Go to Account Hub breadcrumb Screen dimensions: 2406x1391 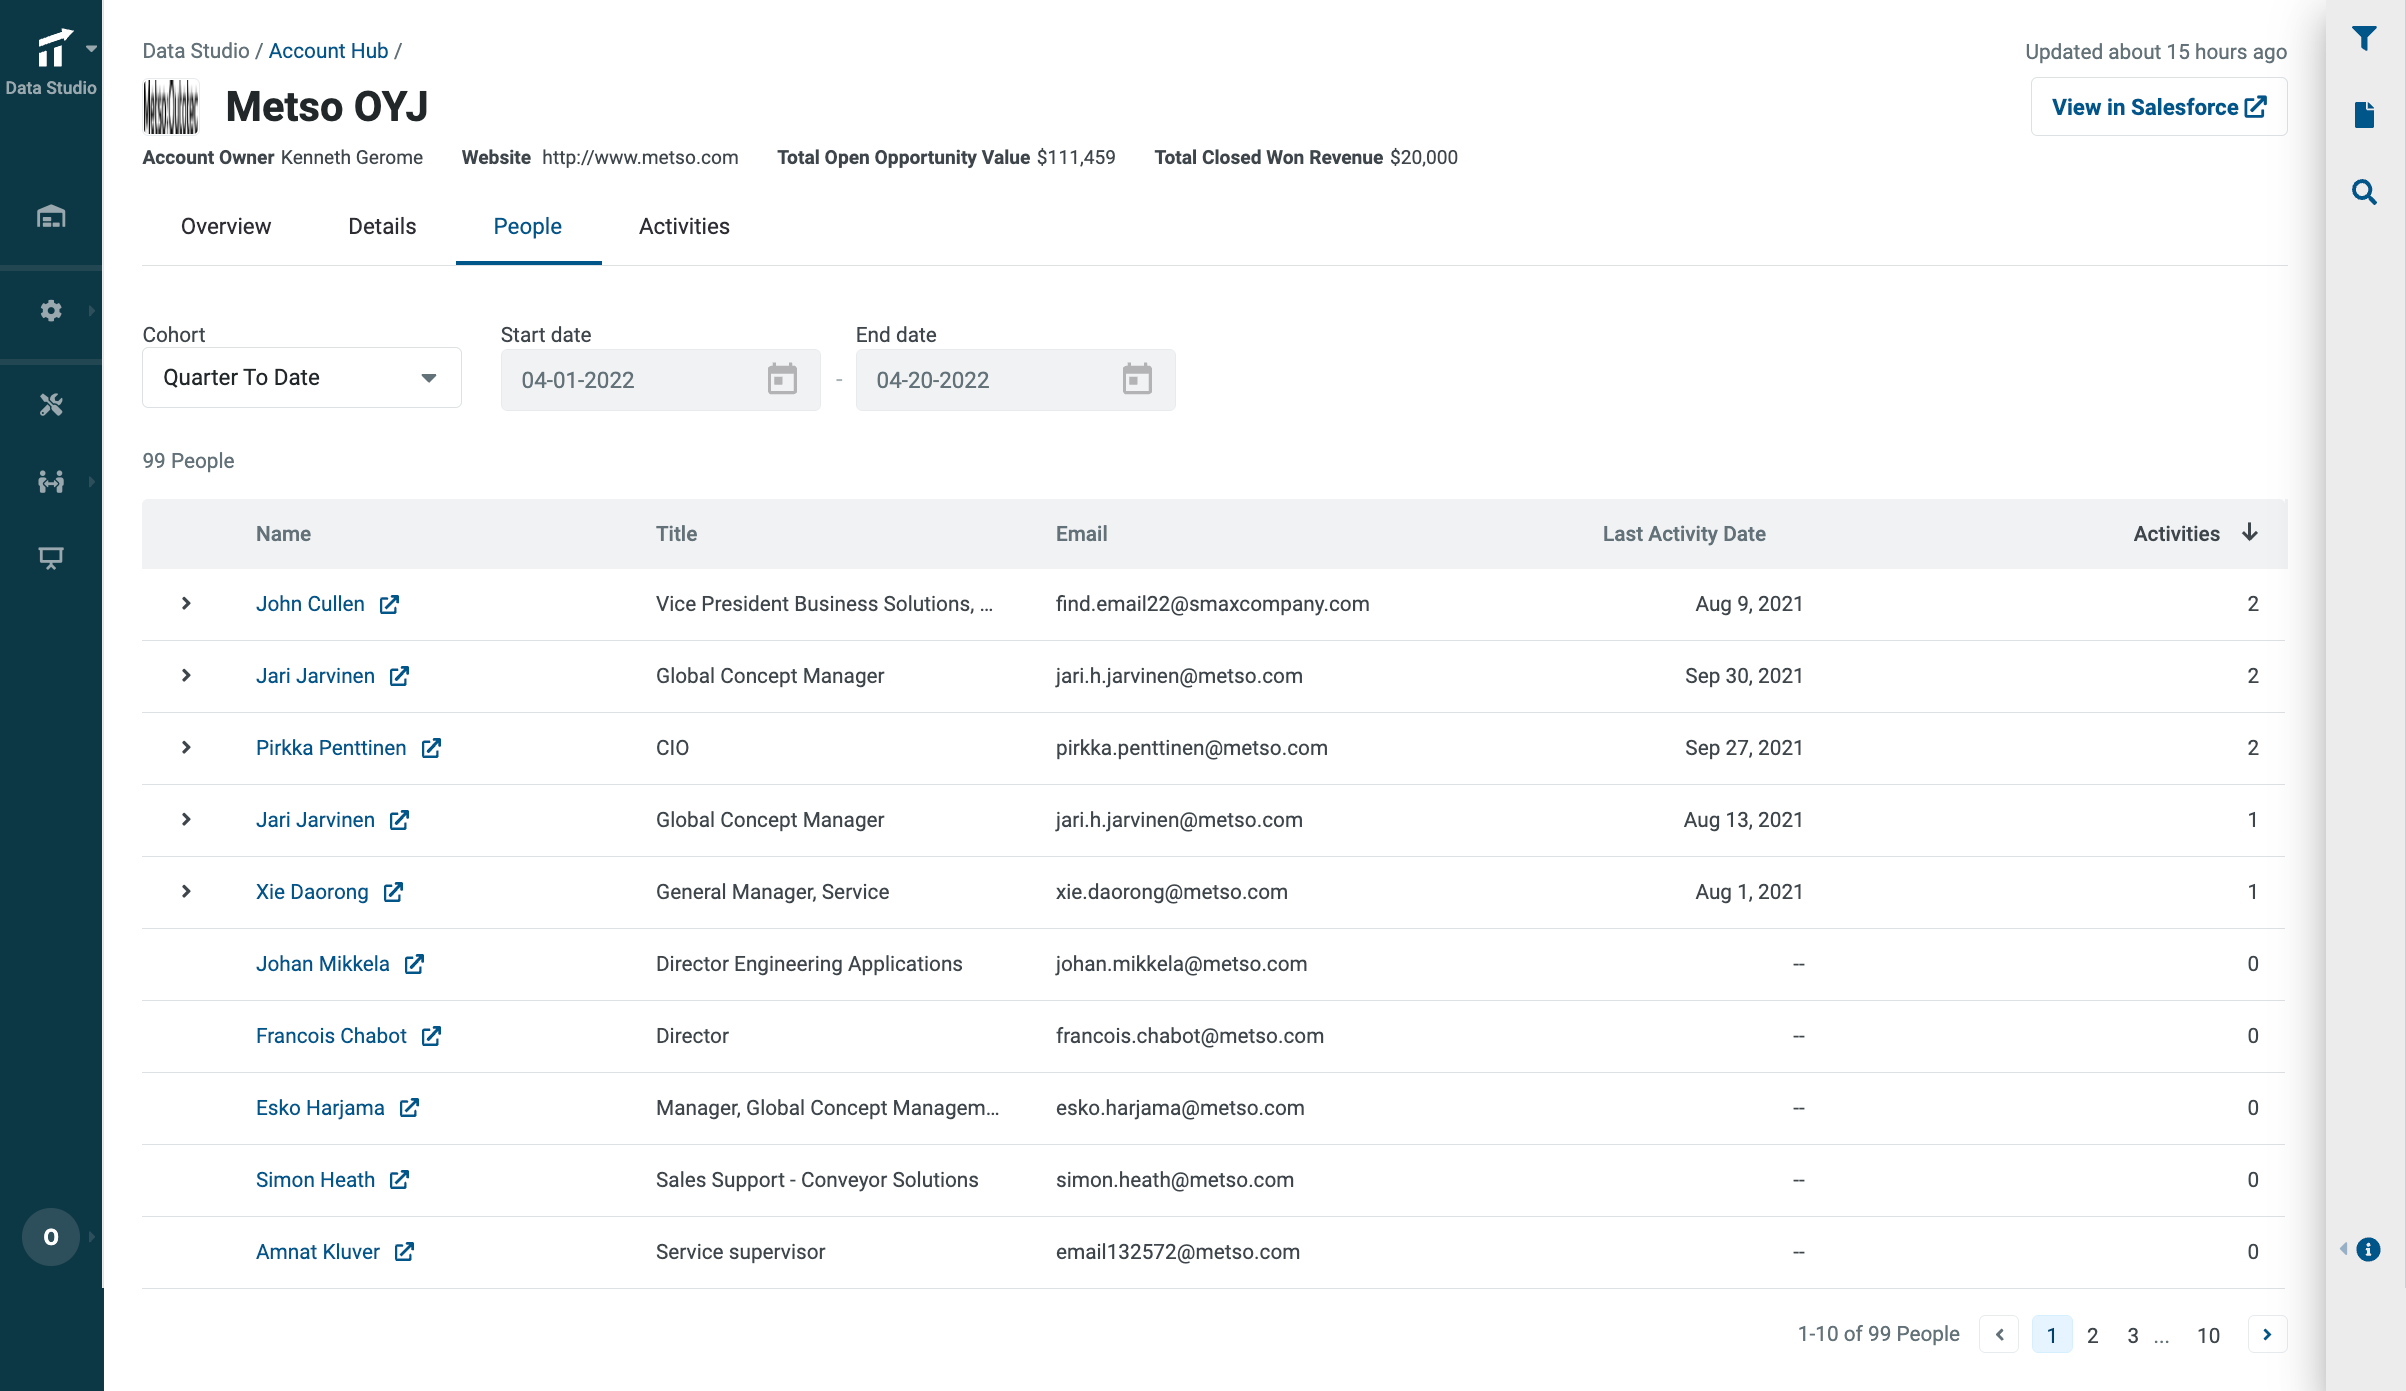pyautogui.click(x=328, y=50)
